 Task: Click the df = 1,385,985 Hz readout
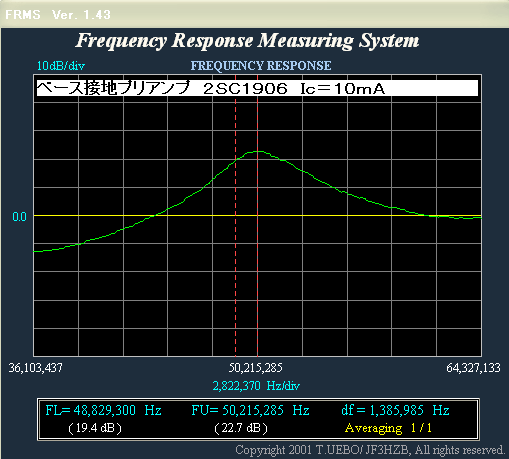tap(395, 410)
